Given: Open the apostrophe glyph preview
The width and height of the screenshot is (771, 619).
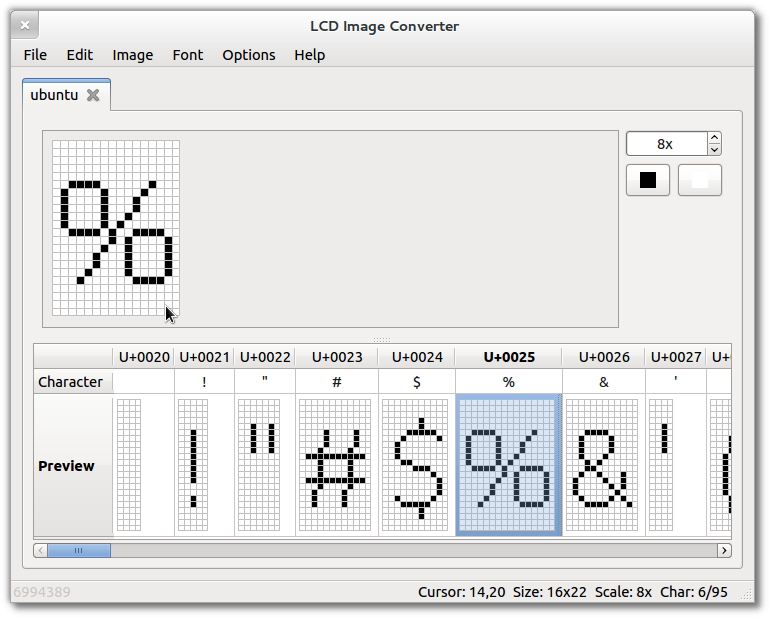Looking at the screenshot, I should [x=661, y=465].
